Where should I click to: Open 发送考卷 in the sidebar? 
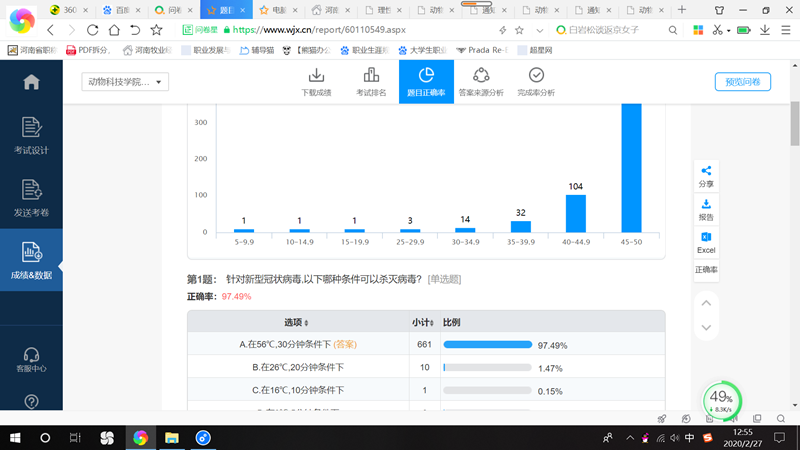pos(31,198)
